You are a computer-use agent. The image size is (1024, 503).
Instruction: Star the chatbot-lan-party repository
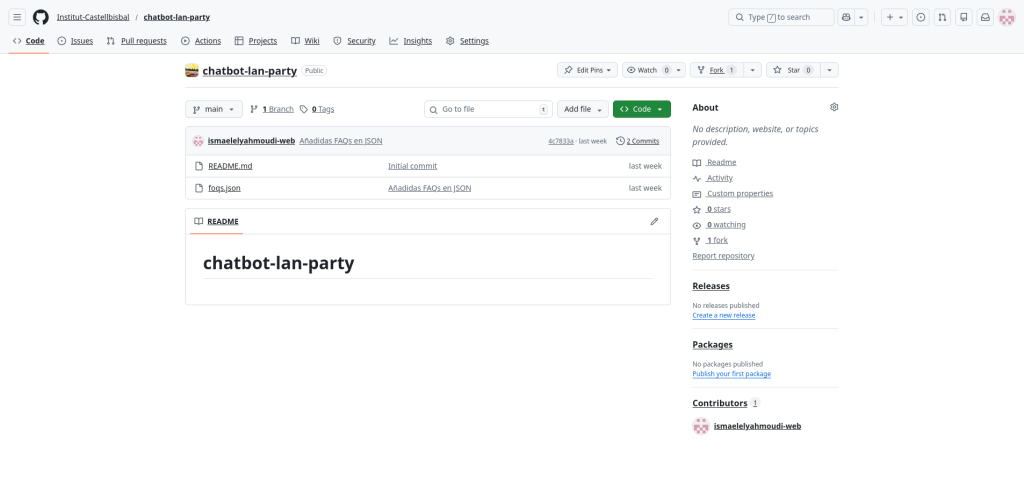pyautogui.click(x=793, y=70)
